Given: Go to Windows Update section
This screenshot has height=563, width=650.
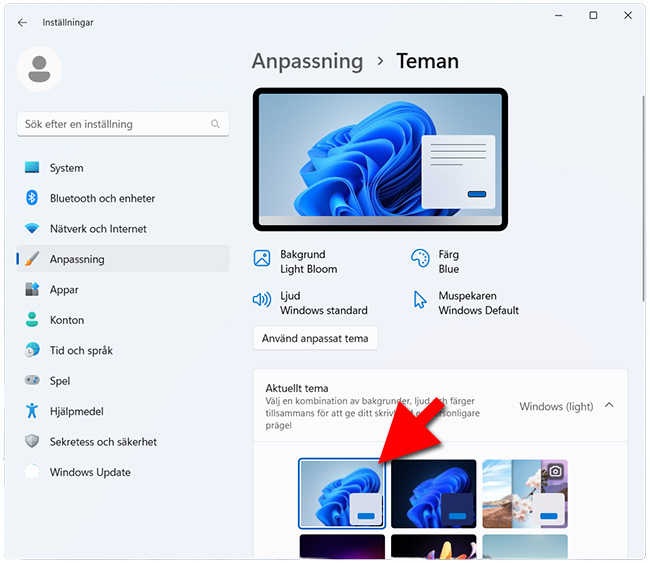Looking at the screenshot, I should pyautogui.click(x=90, y=472).
